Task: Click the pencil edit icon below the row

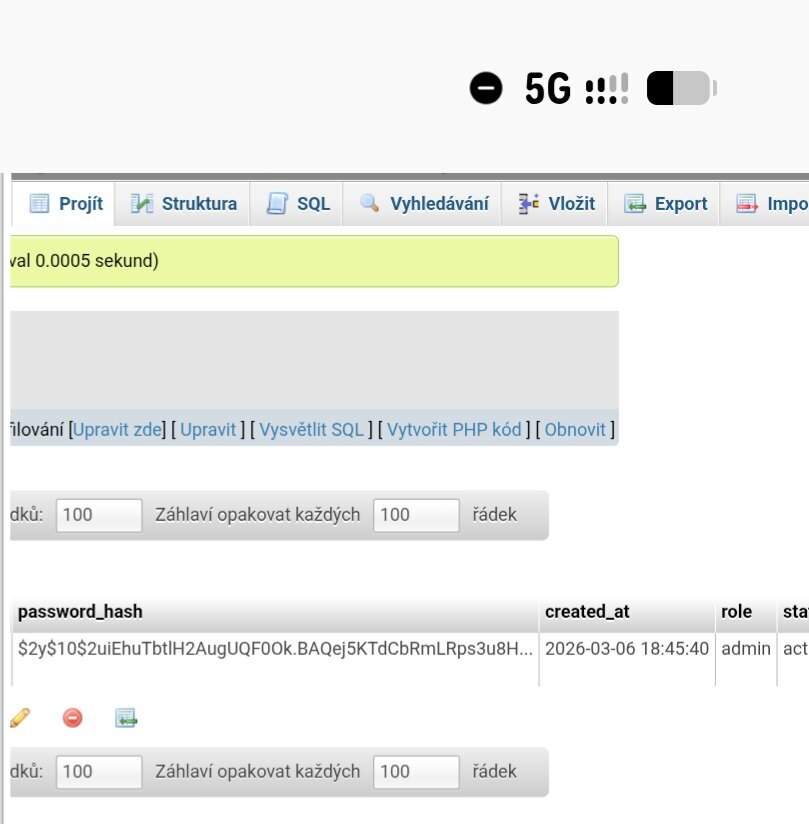Action: pos(19,717)
